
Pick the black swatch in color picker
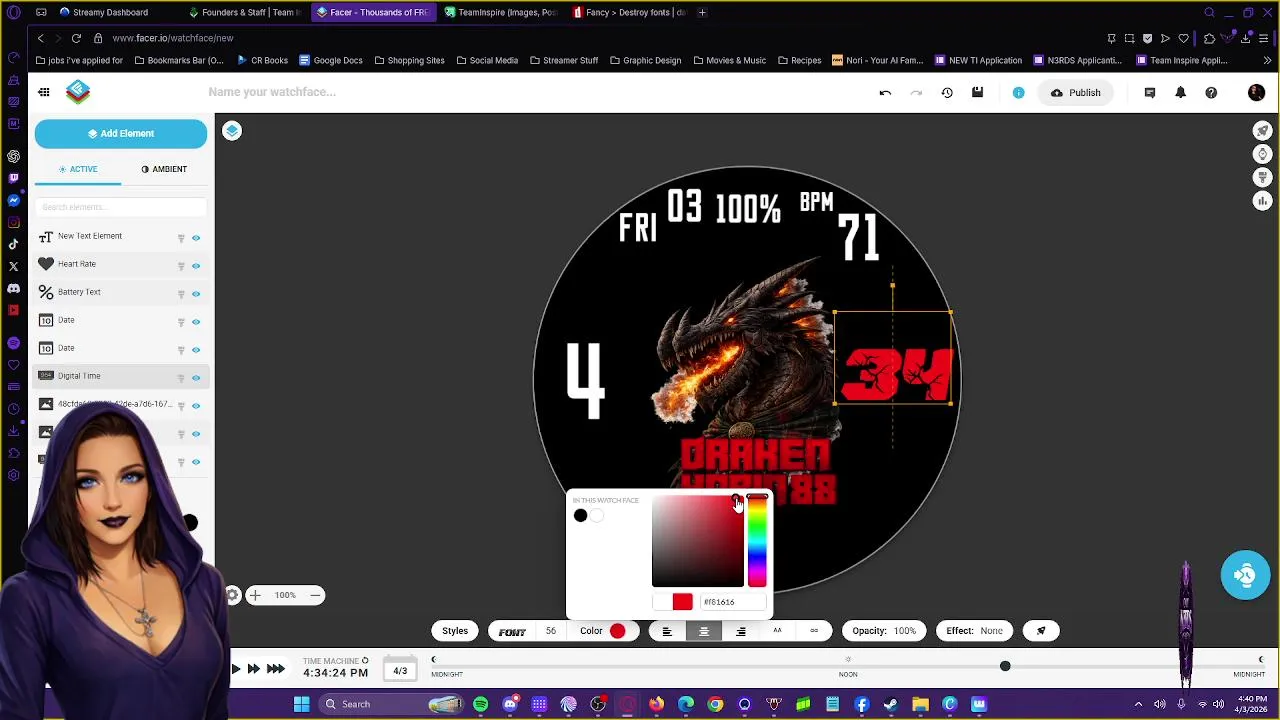point(580,516)
